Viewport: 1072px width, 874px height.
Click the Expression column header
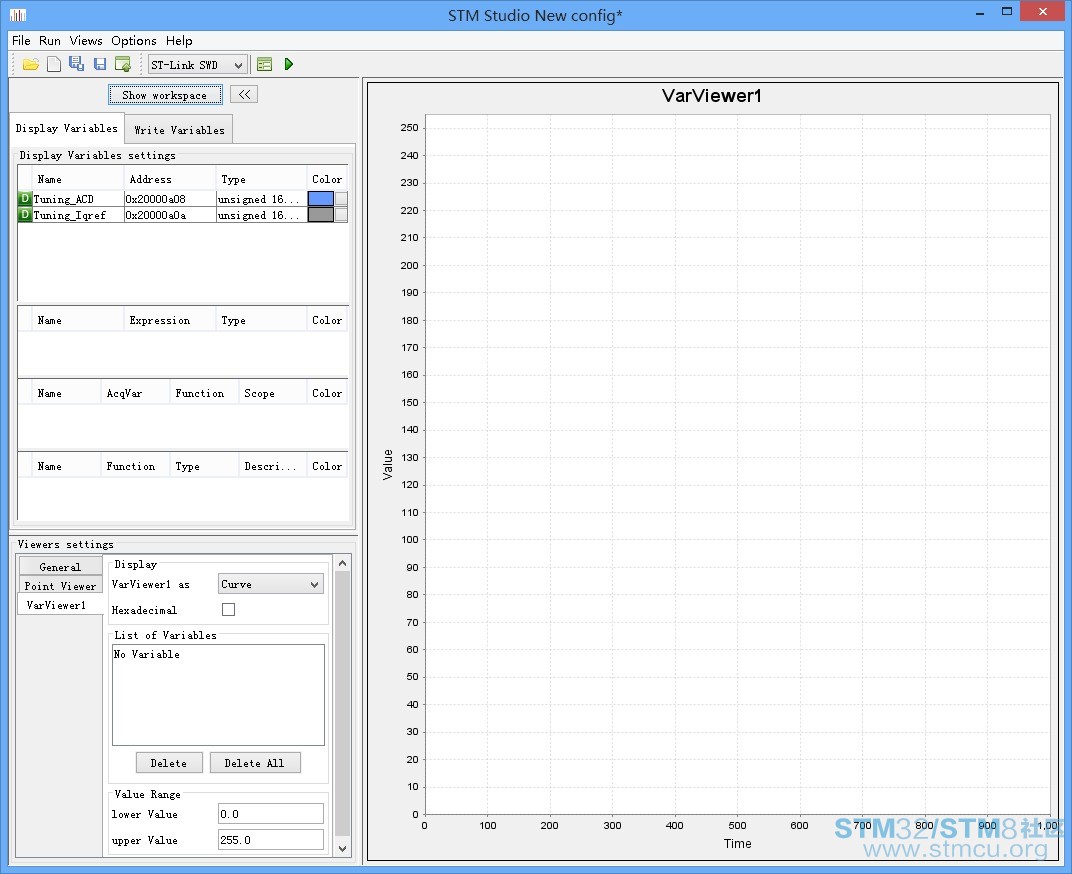coord(170,320)
